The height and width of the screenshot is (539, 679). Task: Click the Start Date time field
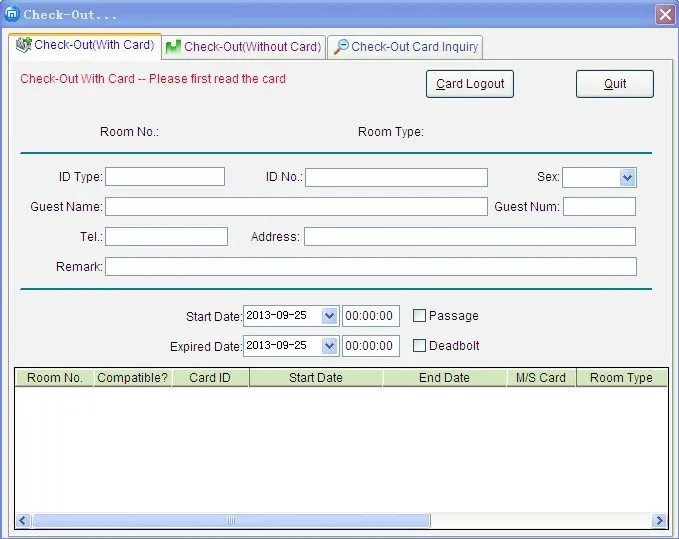371,316
